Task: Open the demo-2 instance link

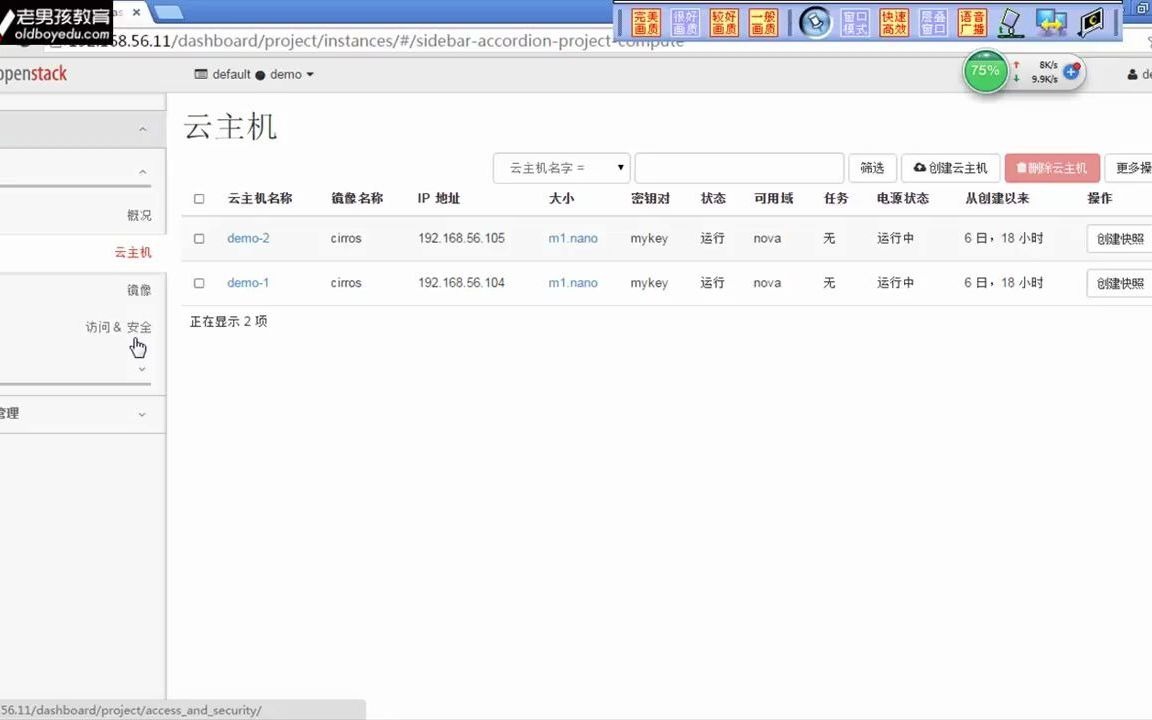Action: pyautogui.click(x=248, y=238)
